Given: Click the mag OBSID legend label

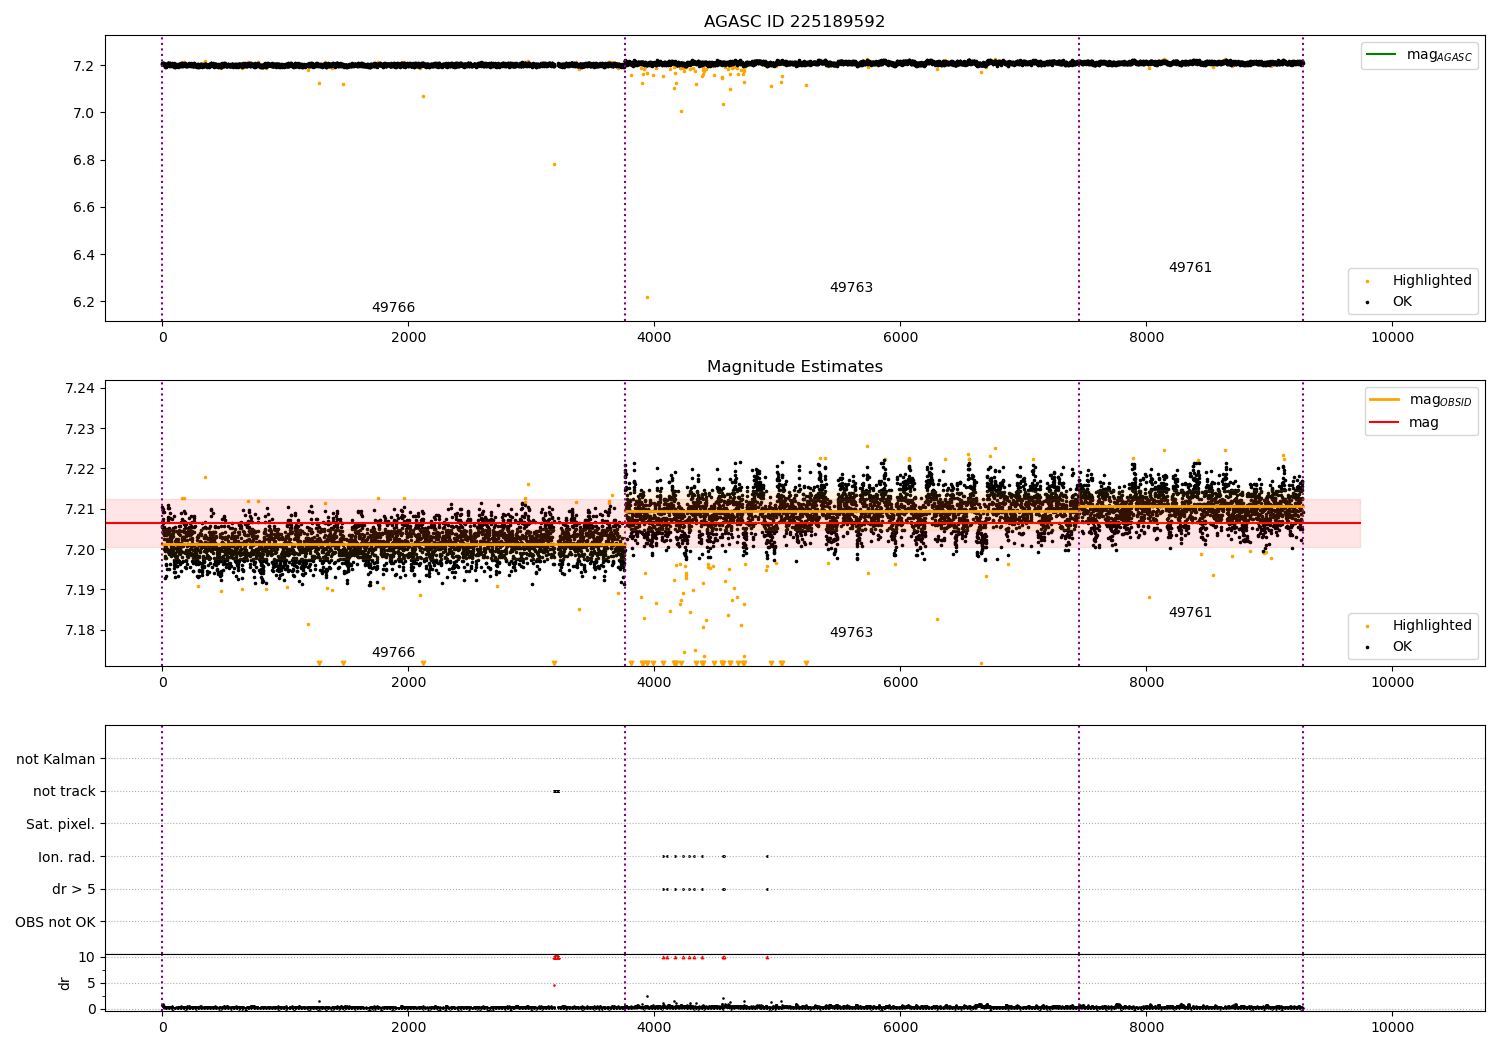Looking at the screenshot, I should point(1440,400).
